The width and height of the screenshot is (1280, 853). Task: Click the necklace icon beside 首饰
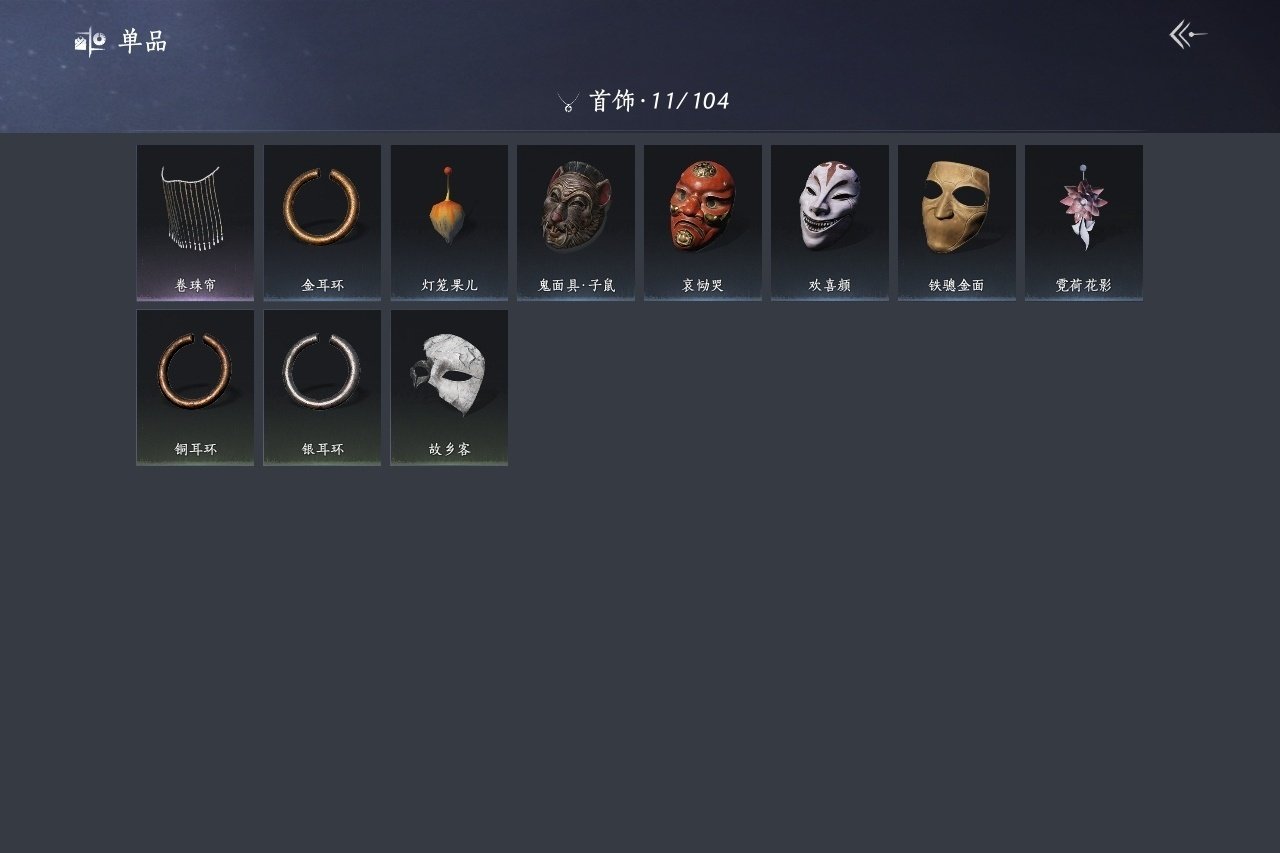coord(568,102)
